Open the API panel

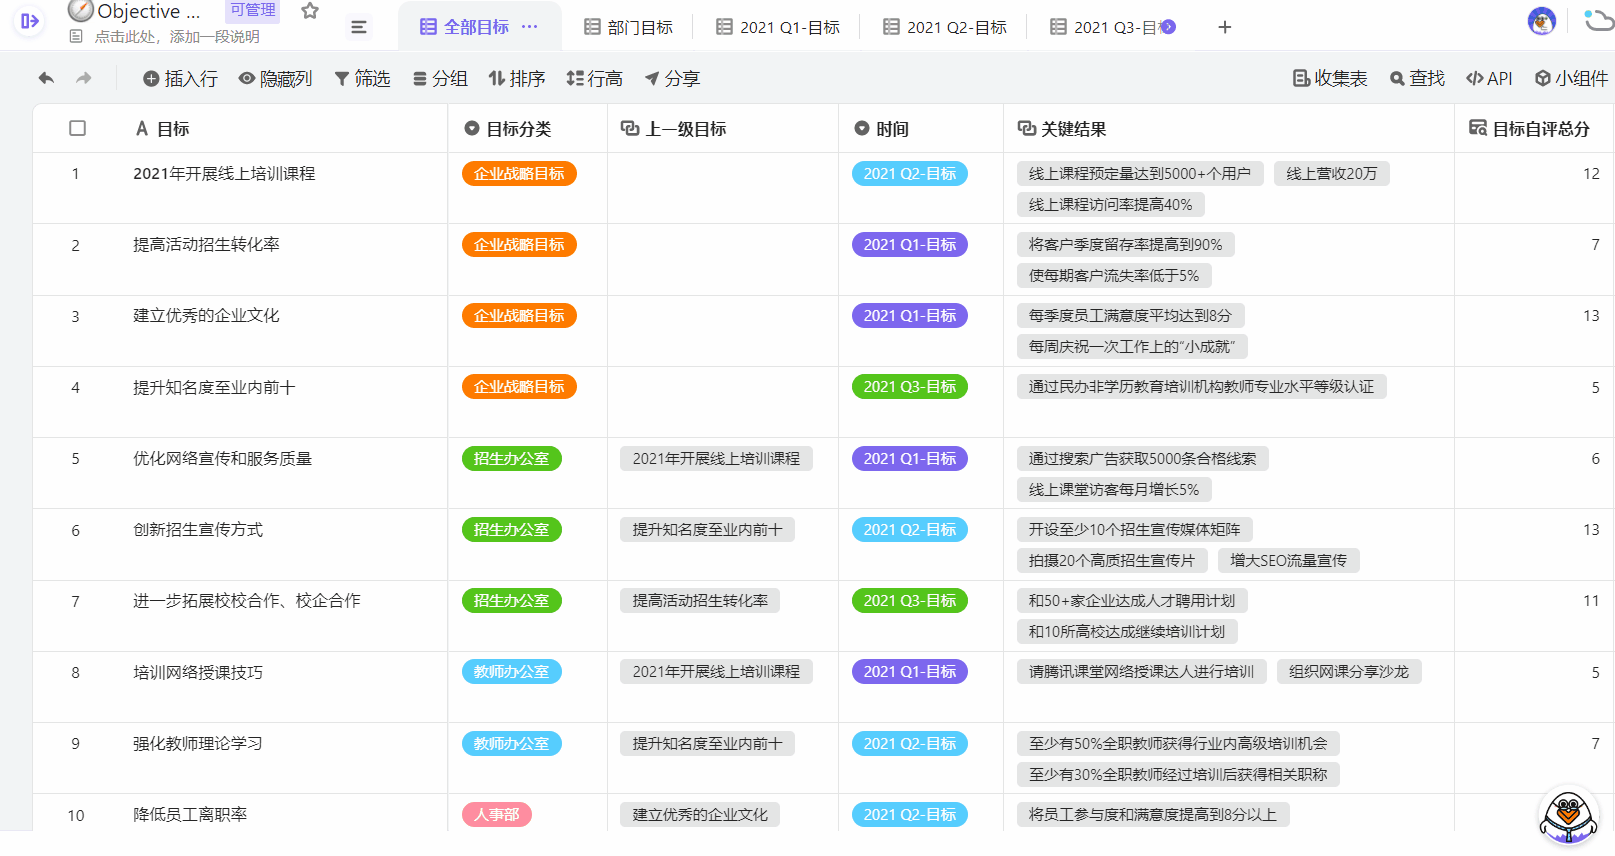coord(1489,78)
